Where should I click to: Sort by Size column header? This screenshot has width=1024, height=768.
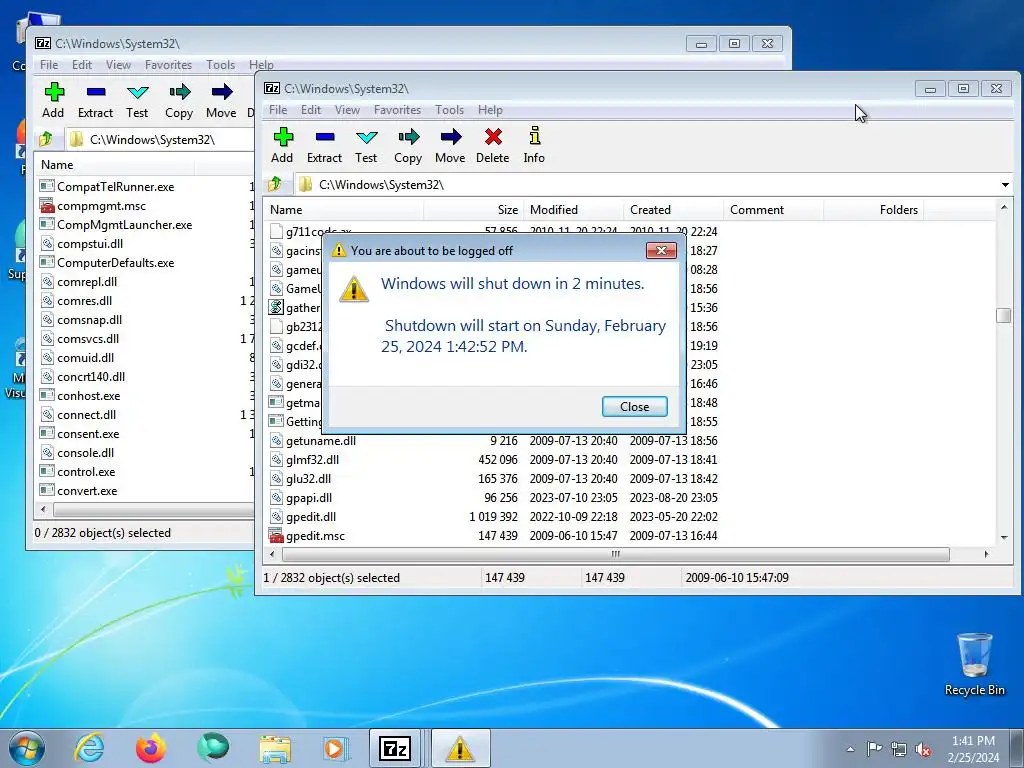point(473,210)
